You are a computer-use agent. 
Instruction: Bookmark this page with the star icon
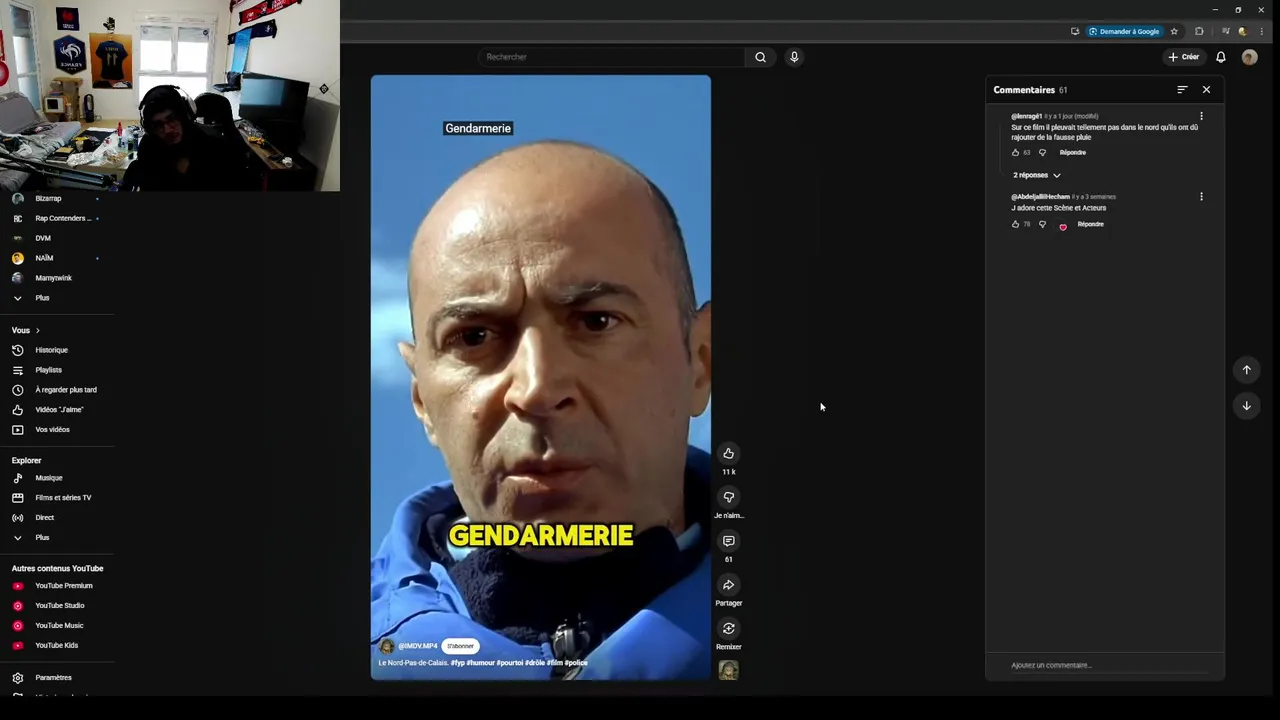click(1174, 31)
